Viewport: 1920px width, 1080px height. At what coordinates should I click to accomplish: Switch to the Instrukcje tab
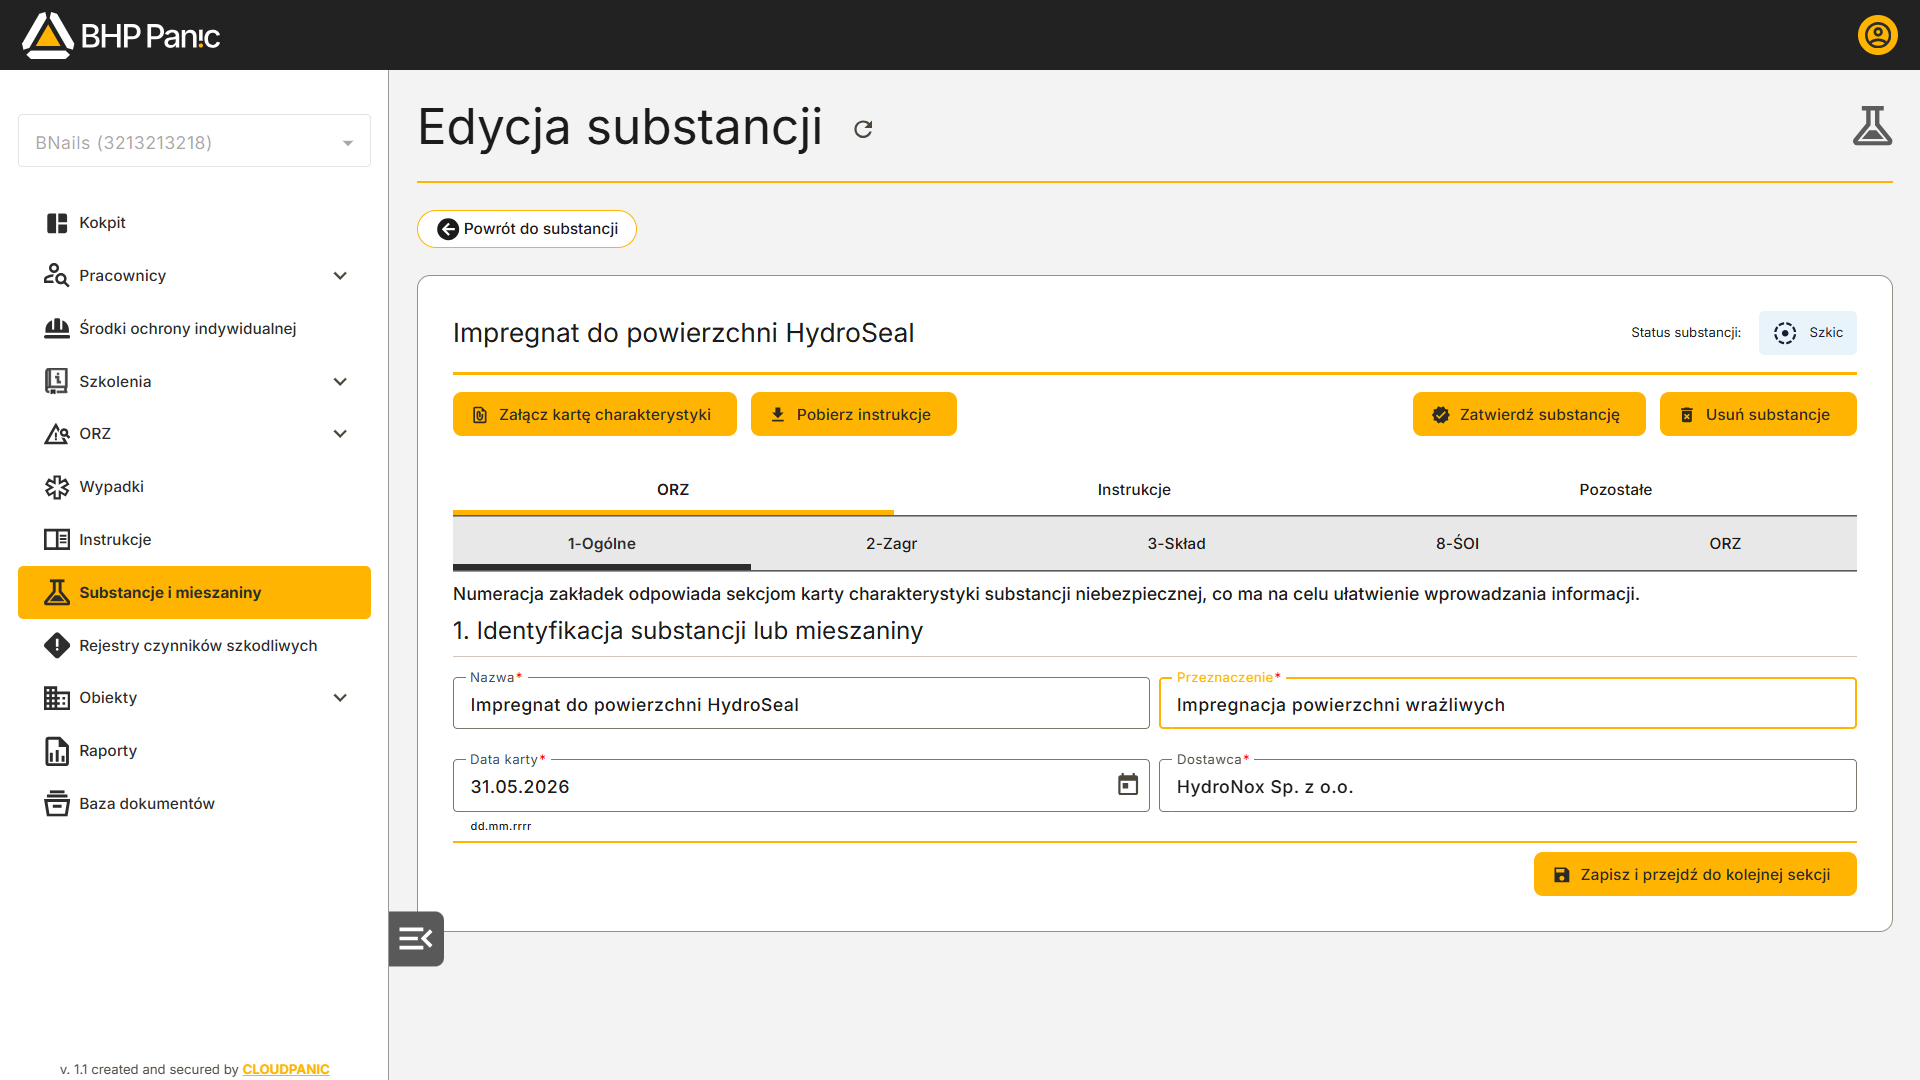click(1134, 490)
